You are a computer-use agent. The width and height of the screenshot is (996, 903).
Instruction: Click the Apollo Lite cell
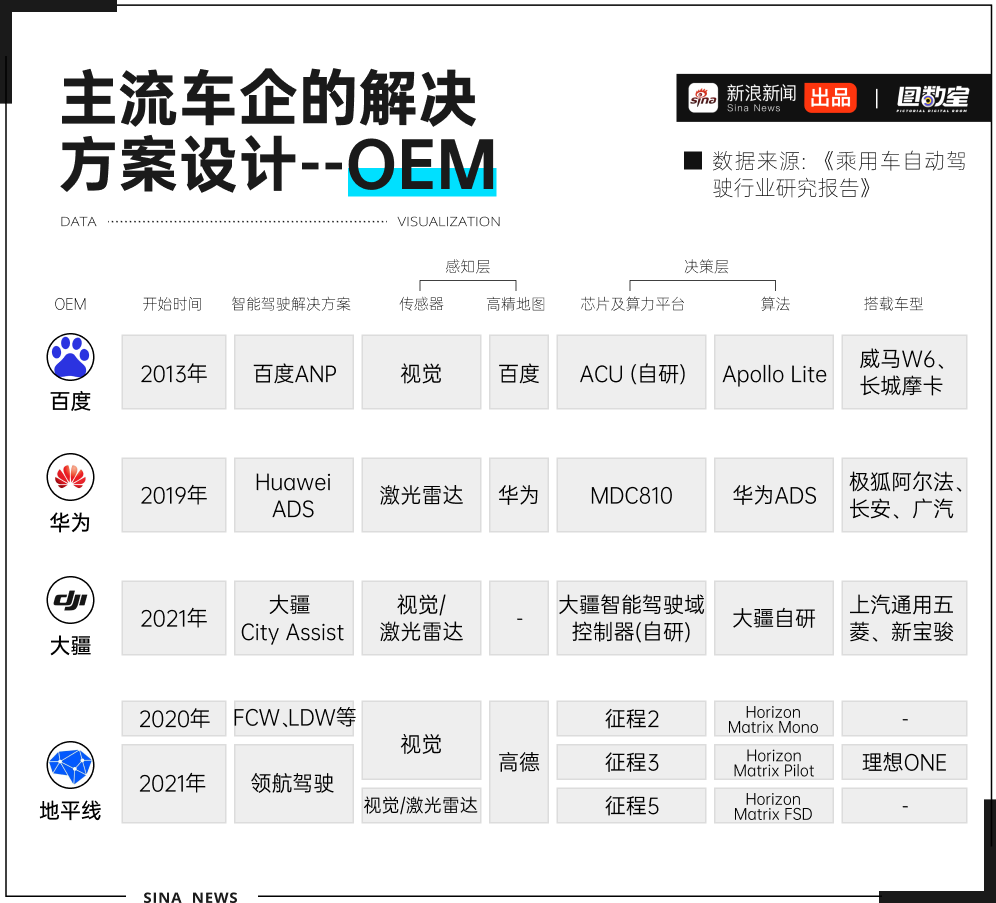[x=774, y=372]
